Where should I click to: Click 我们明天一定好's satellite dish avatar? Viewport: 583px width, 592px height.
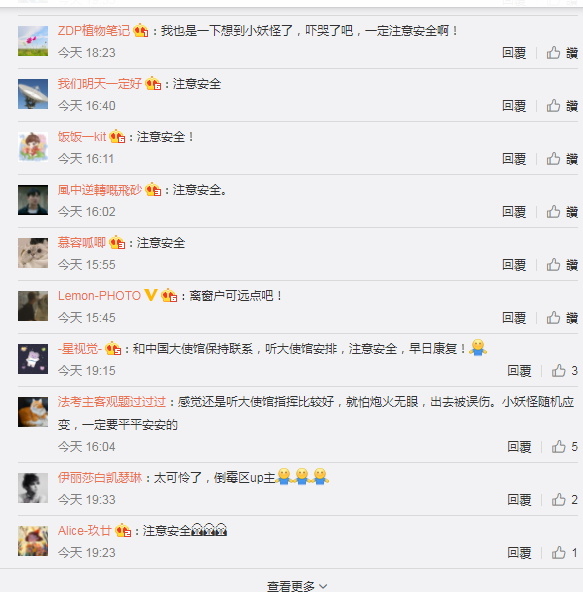(x=33, y=94)
